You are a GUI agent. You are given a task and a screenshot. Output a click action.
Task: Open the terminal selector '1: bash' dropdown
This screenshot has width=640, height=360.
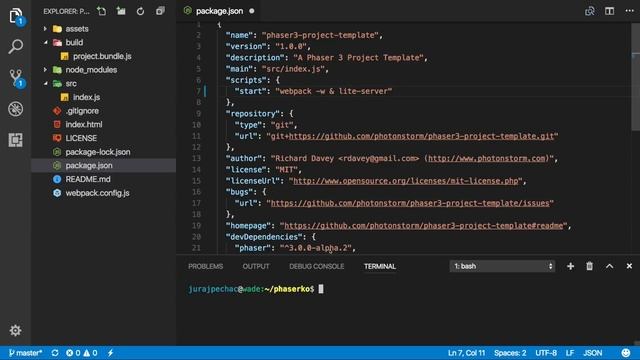[x=502, y=266]
